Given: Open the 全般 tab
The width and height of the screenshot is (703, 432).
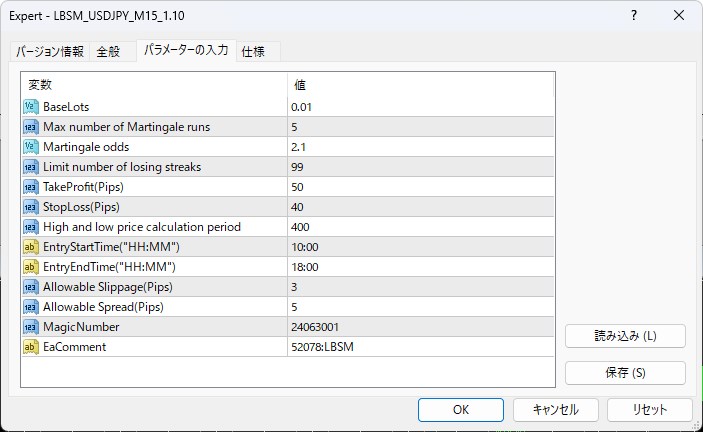Looking at the screenshot, I should click(x=108, y=52).
